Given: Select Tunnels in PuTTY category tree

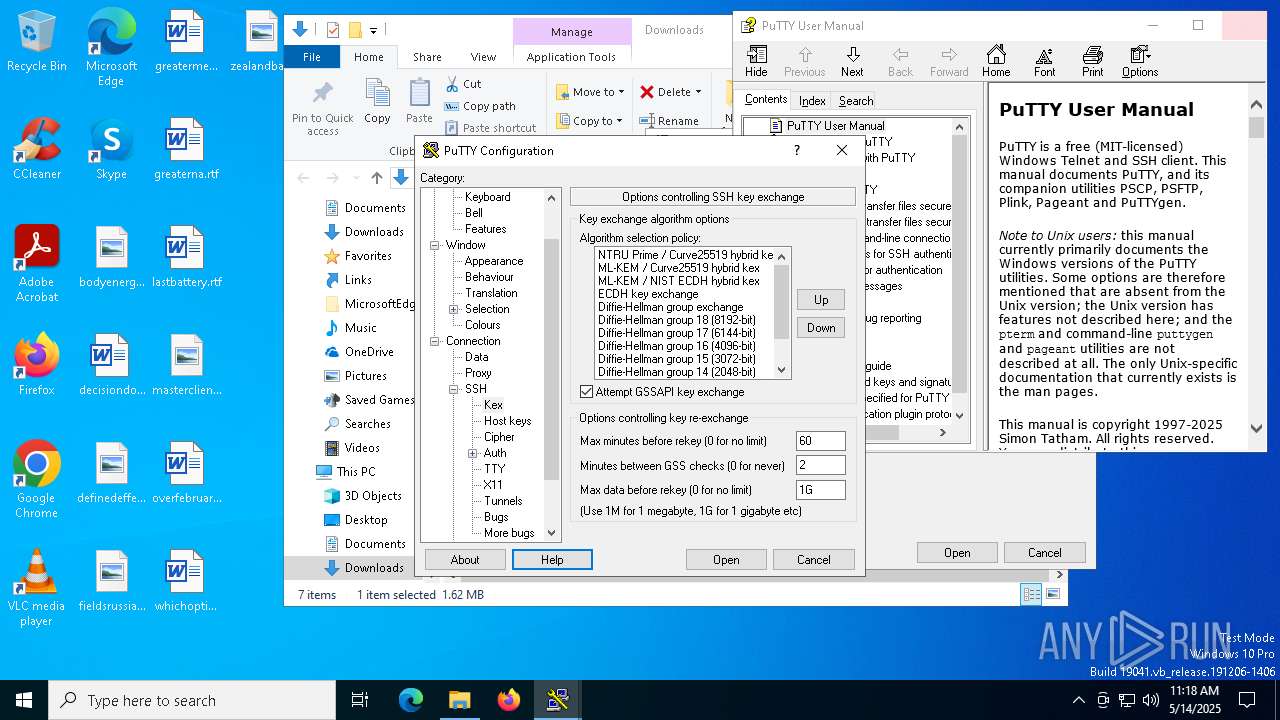Looking at the screenshot, I should (503, 501).
